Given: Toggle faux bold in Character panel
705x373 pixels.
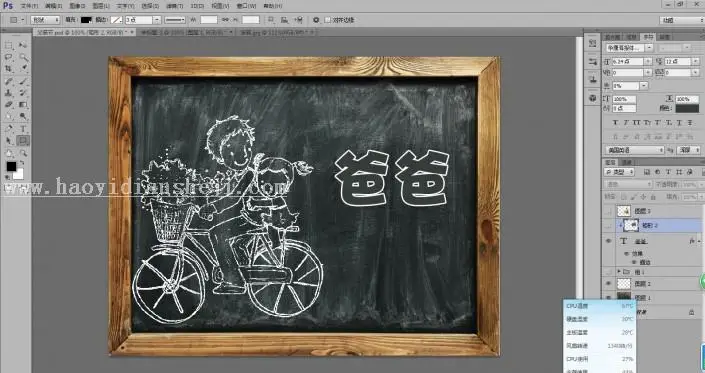Looking at the screenshot, I should pyautogui.click(x=616, y=122).
